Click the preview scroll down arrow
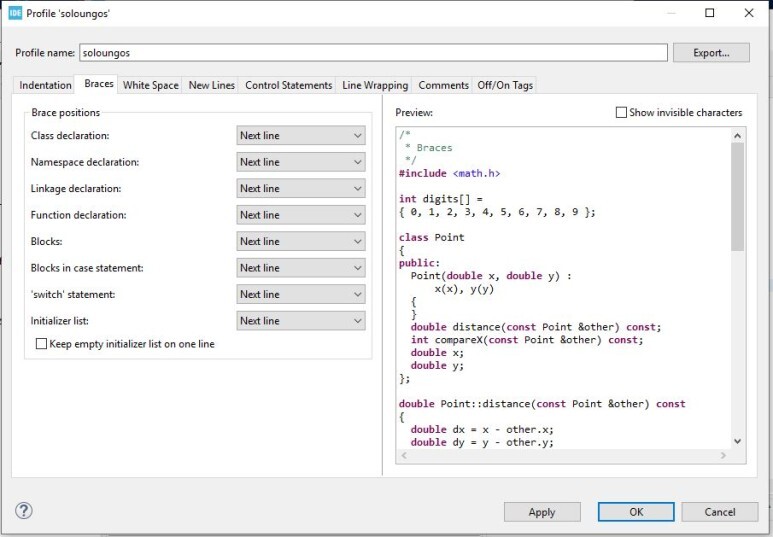This screenshot has width=773, height=537. (x=737, y=441)
